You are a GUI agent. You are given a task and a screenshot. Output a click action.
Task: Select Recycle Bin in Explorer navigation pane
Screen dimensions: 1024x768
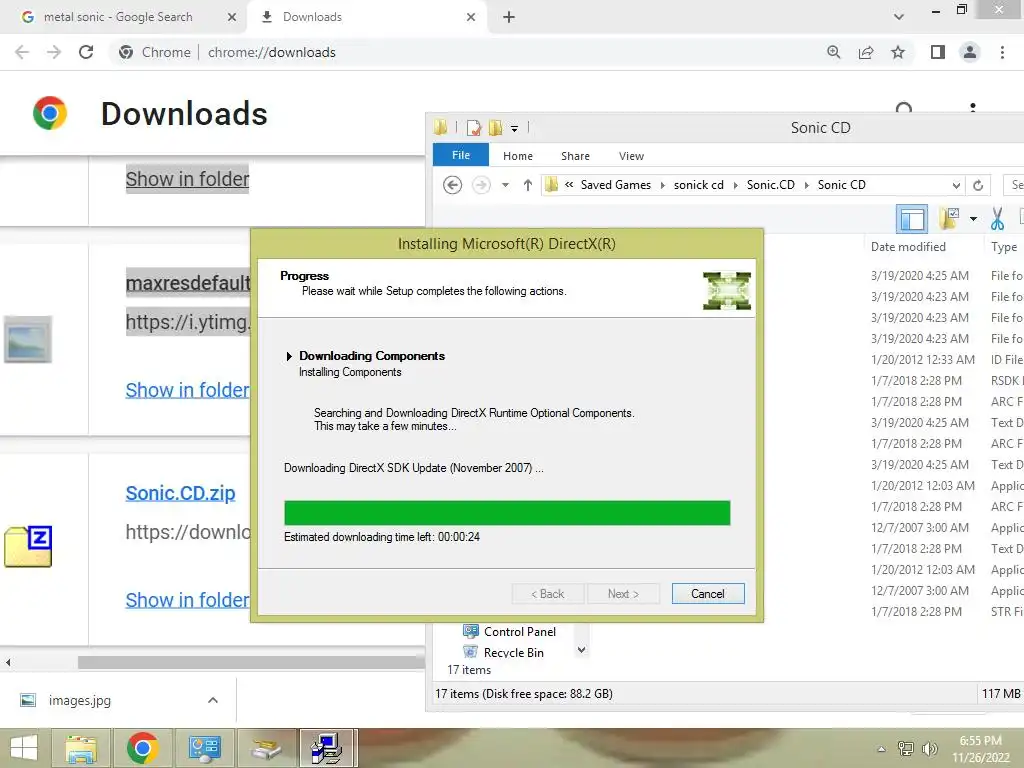coord(504,652)
